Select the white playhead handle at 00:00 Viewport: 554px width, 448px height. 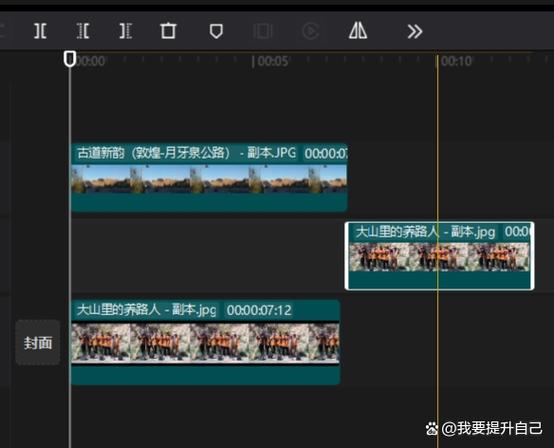pyautogui.click(x=70, y=59)
